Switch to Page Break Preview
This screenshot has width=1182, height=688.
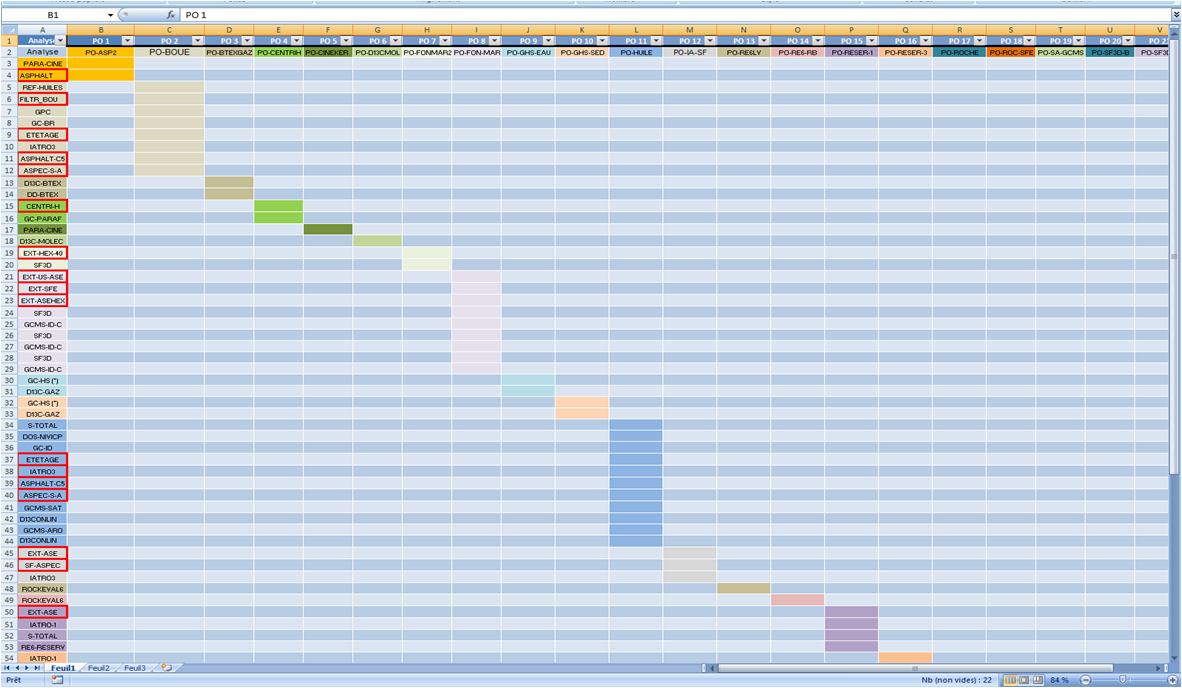coord(1036,680)
